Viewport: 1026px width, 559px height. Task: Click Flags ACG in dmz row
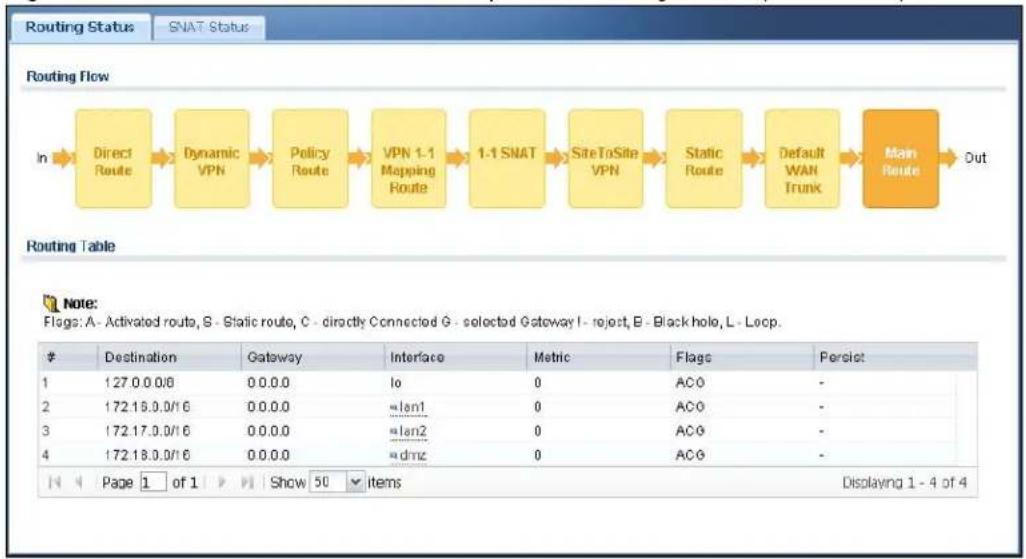[x=690, y=456]
